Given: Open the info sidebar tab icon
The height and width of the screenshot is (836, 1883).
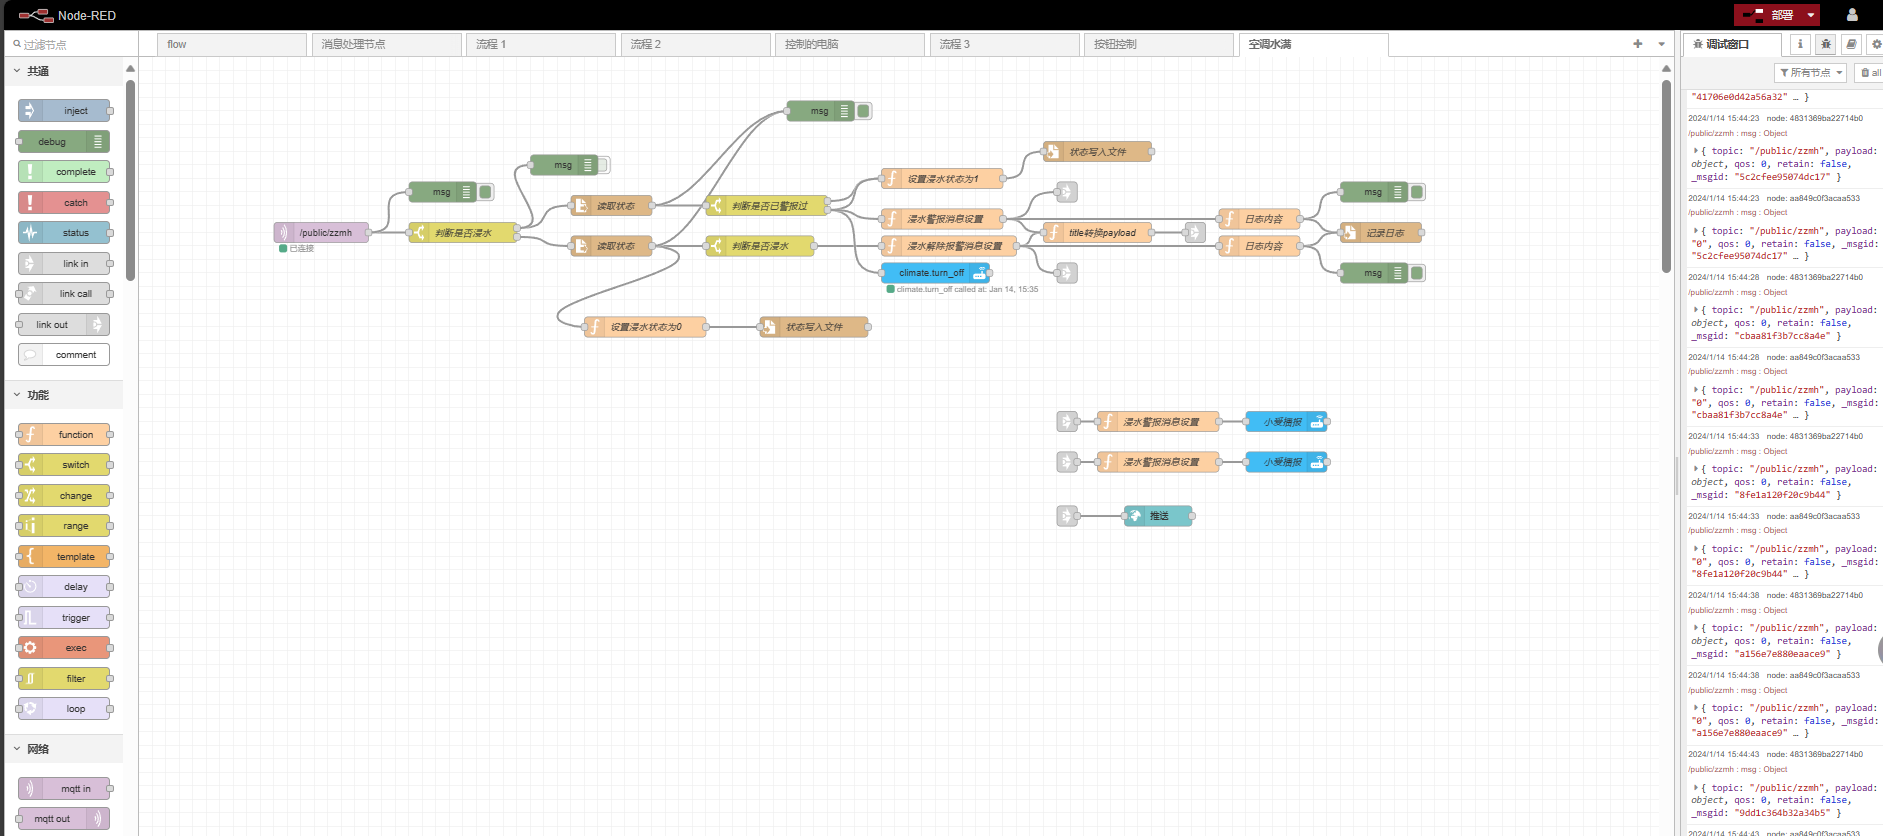Looking at the screenshot, I should coord(1800,44).
